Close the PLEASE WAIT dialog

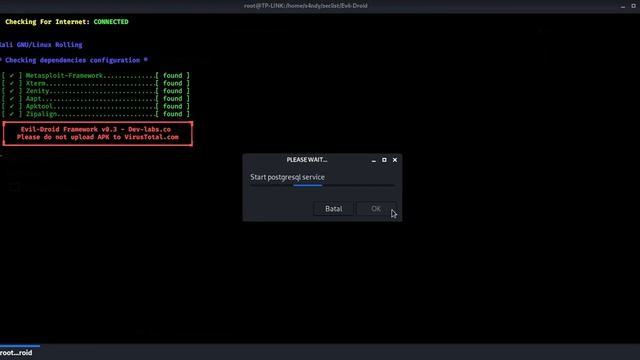pyautogui.click(x=395, y=160)
